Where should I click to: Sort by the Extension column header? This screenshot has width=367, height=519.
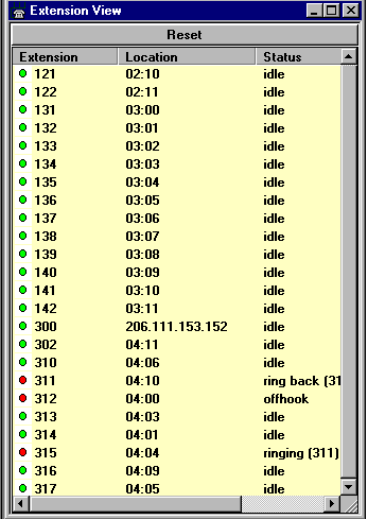(65, 57)
